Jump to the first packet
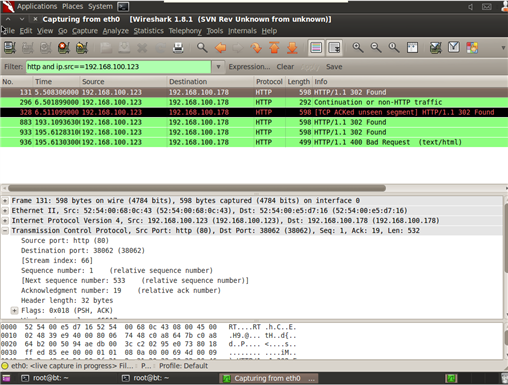The width and height of the screenshot is (508, 385). click(274, 48)
